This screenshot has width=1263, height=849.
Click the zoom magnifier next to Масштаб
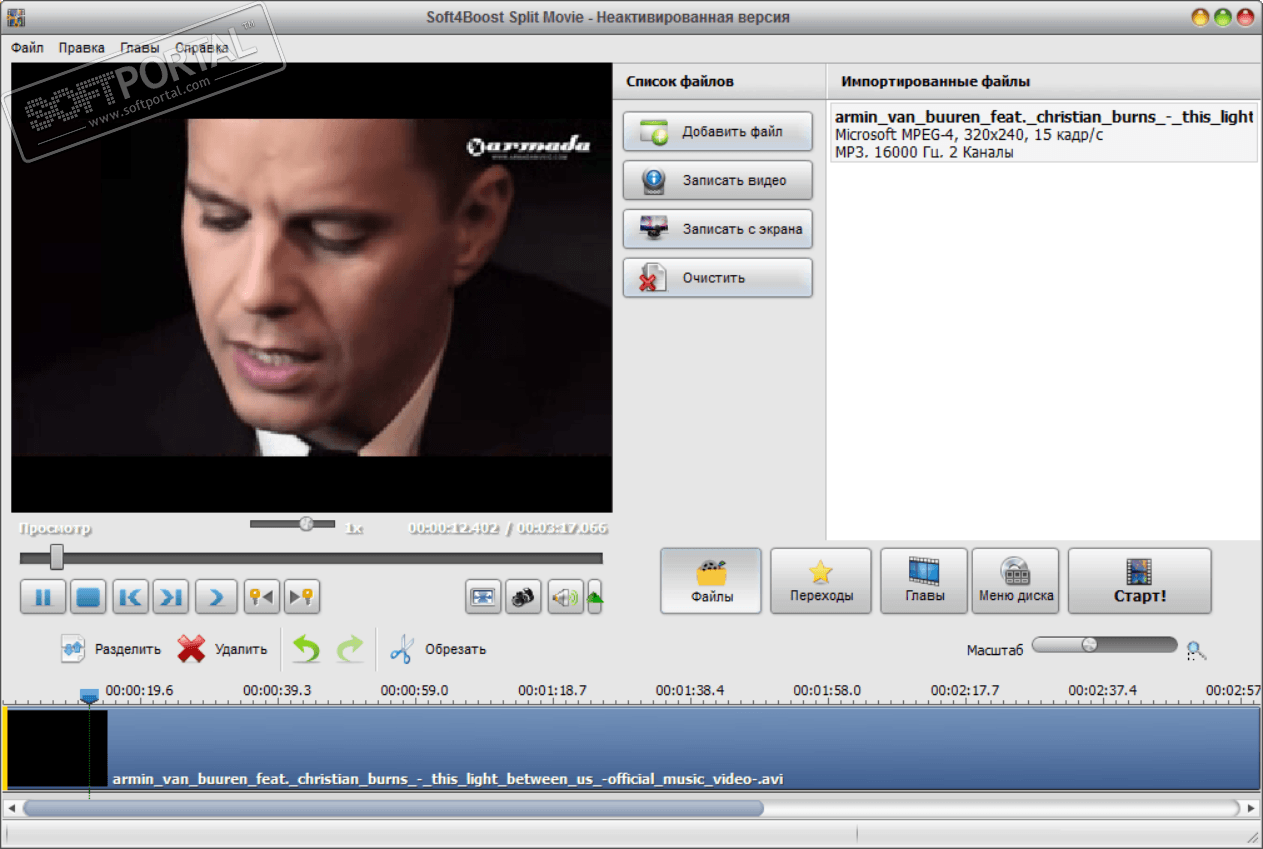(1196, 651)
